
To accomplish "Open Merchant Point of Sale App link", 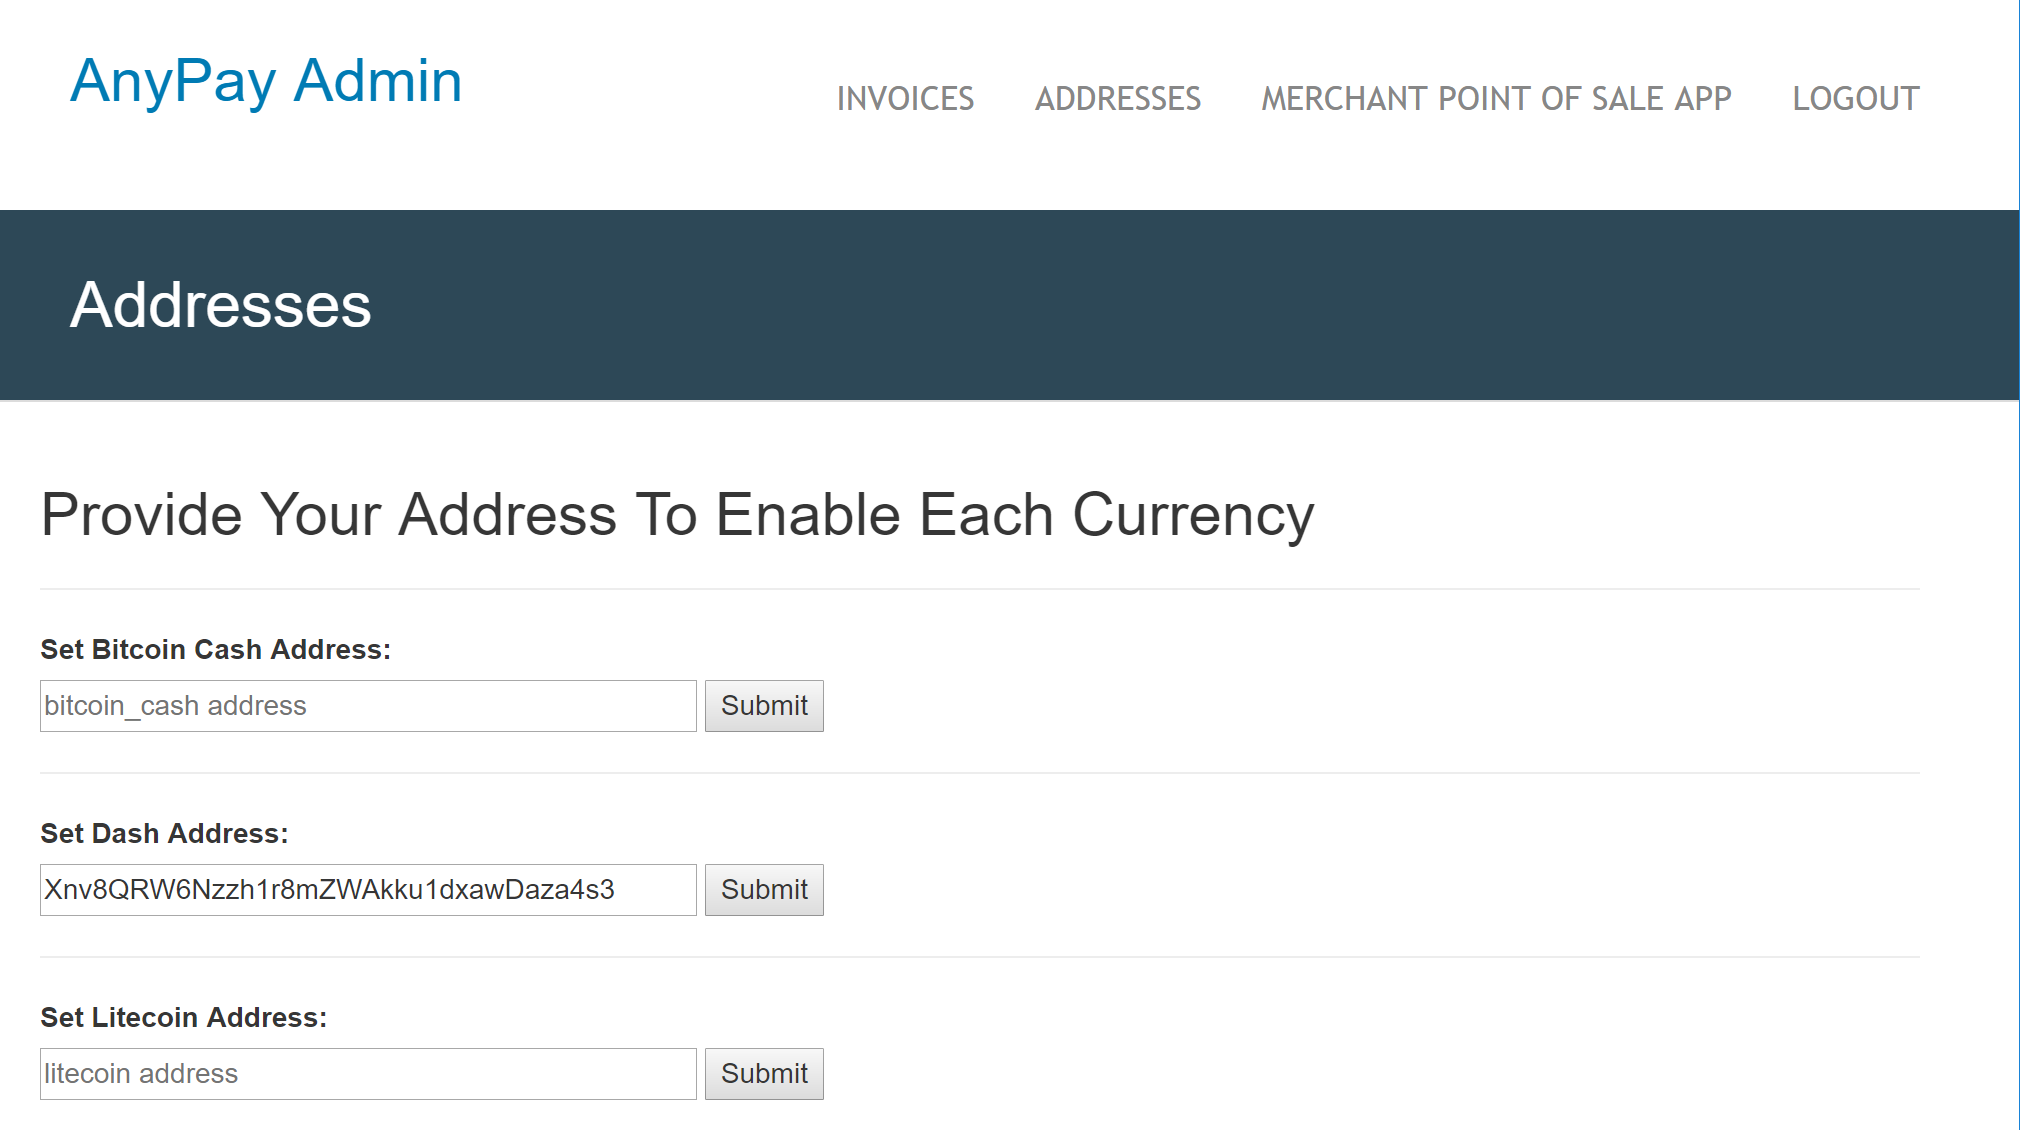I will (x=1496, y=98).
